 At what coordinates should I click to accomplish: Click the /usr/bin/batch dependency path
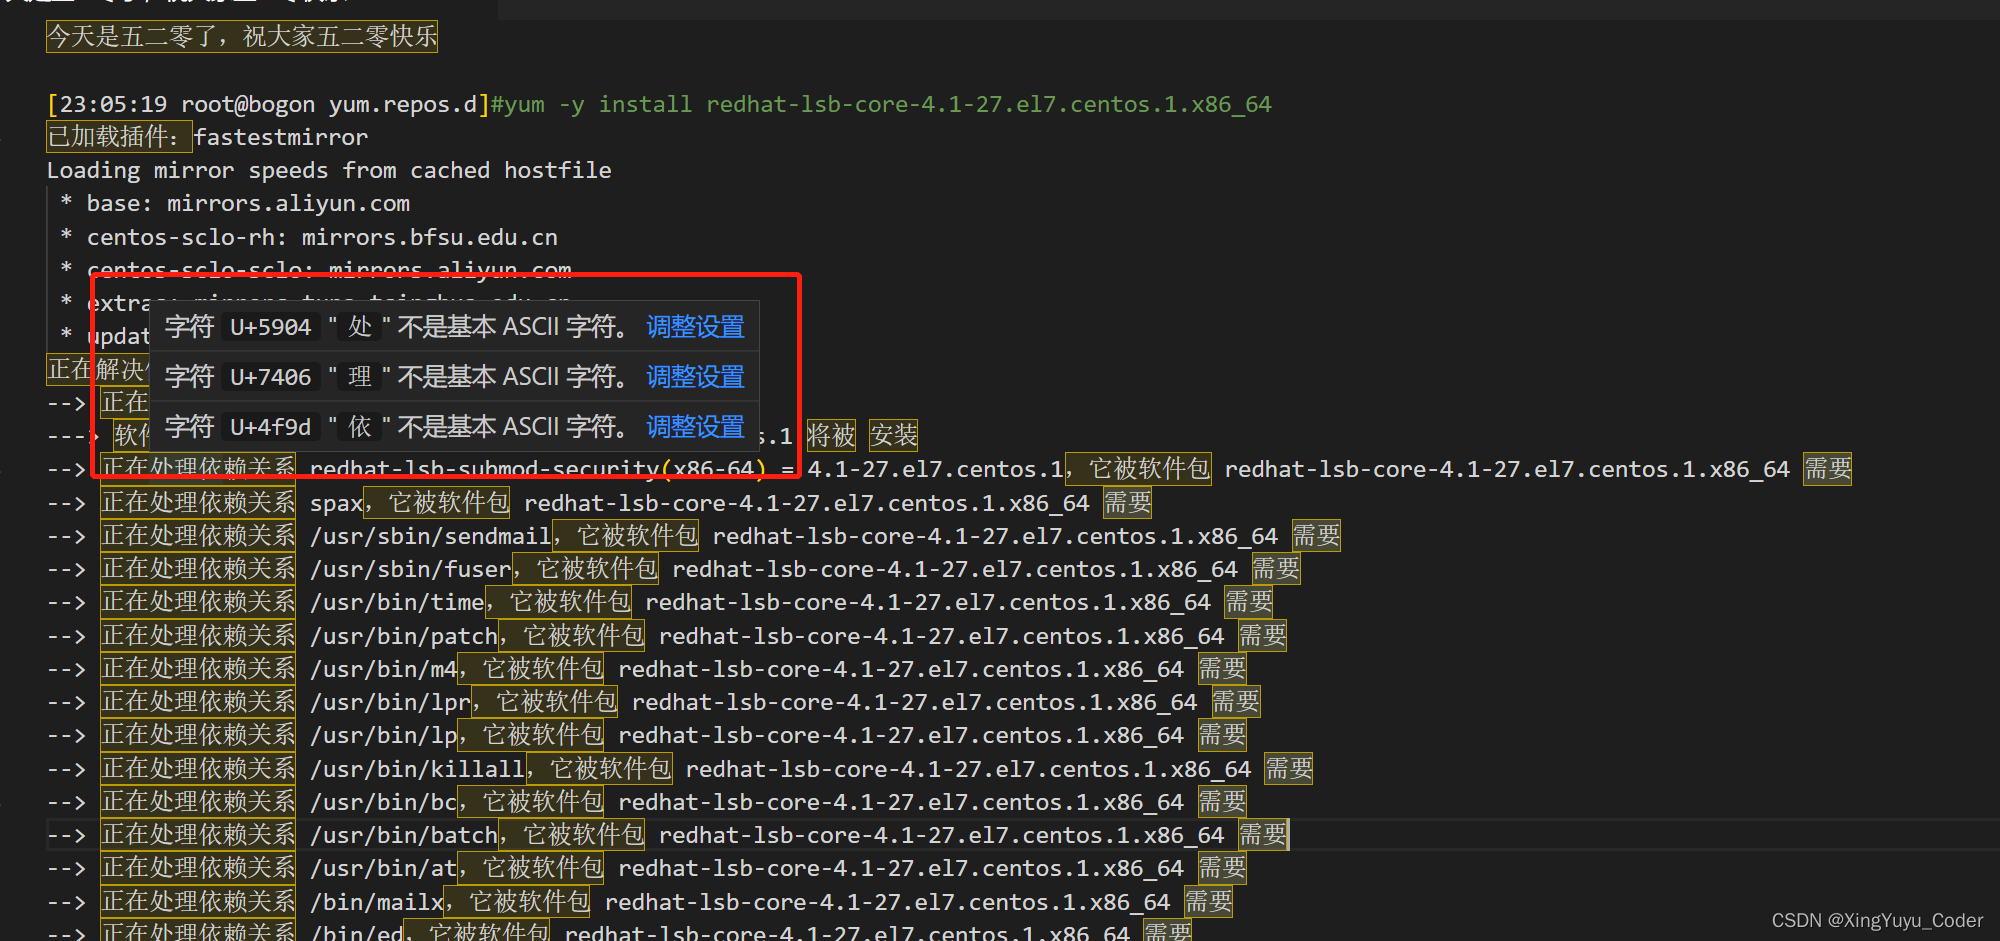click(x=403, y=835)
